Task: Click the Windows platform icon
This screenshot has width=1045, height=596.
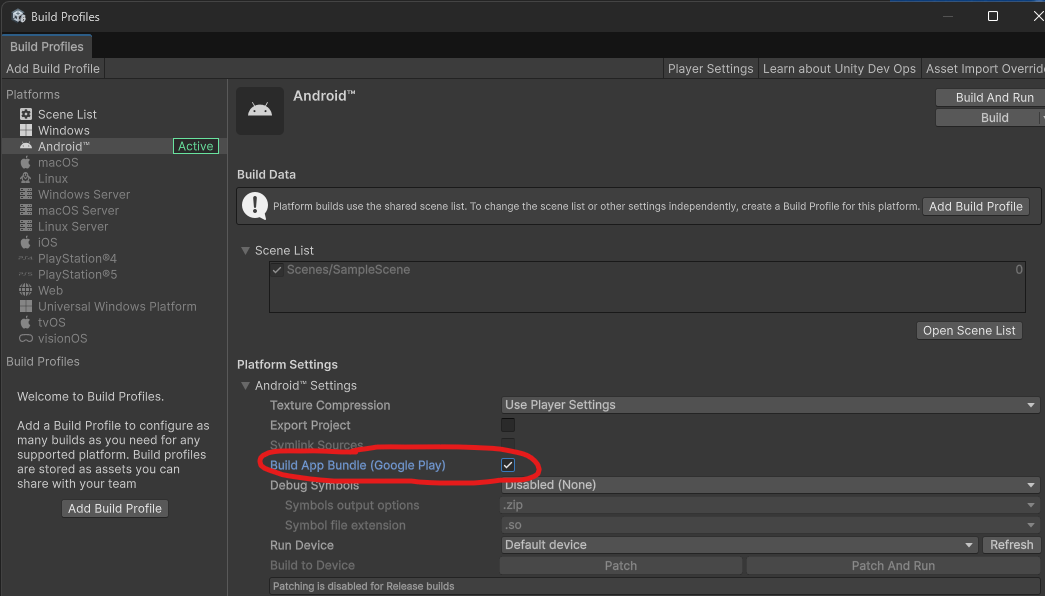Action: [26, 130]
